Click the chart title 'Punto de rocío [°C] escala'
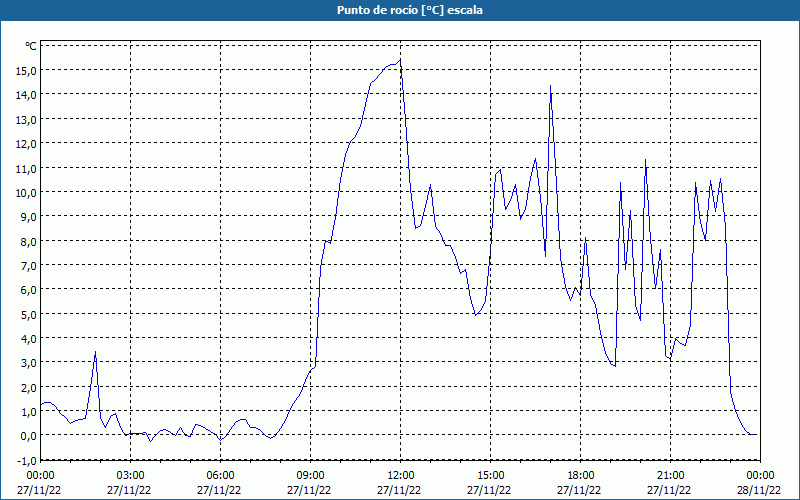This screenshot has height=500, width=800. point(410,10)
